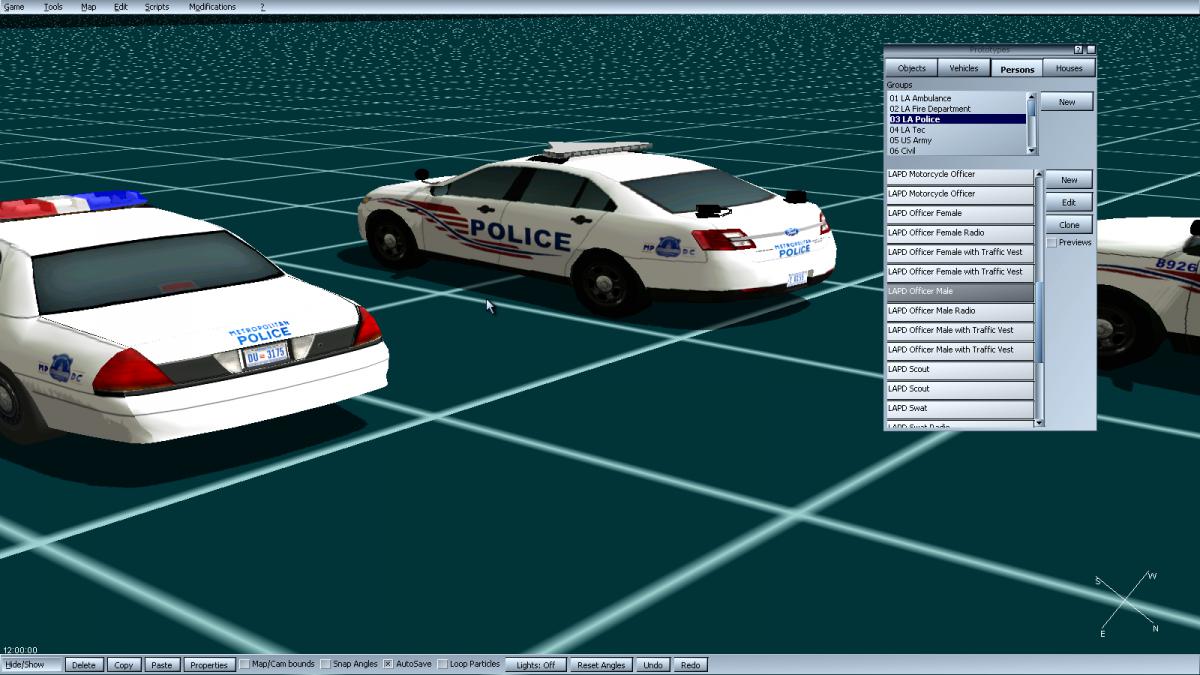Click the Reset Angles button
Image resolution: width=1200 pixels, height=675 pixels.
coord(601,664)
